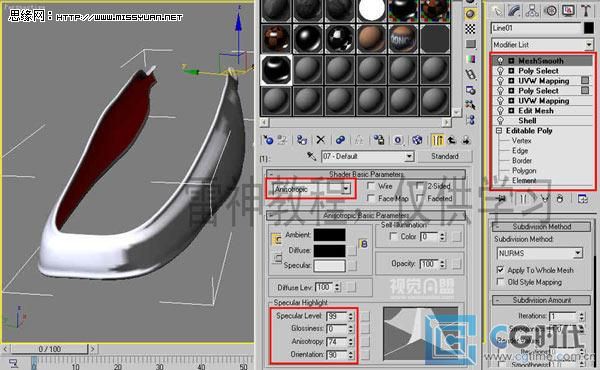Viewport: 600px width, 370px height.
Task: Open the Anisotropic shader type dropdown
Action: pyautogui.click(x=346, y=189)
